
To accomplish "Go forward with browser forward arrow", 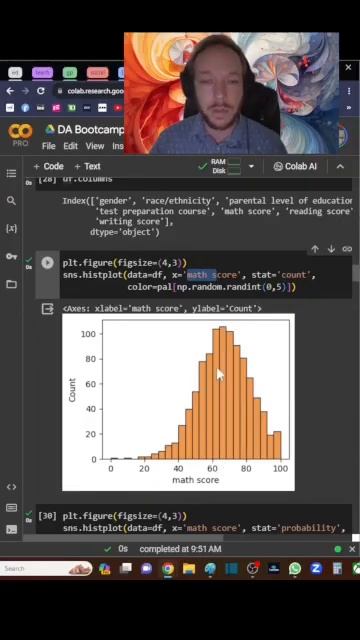I will click(x=25, y=91).
